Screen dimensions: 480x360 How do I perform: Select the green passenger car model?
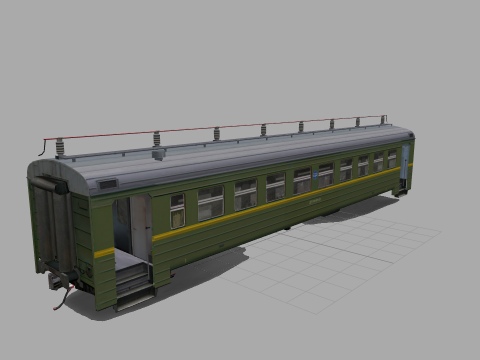click(220, 213)
